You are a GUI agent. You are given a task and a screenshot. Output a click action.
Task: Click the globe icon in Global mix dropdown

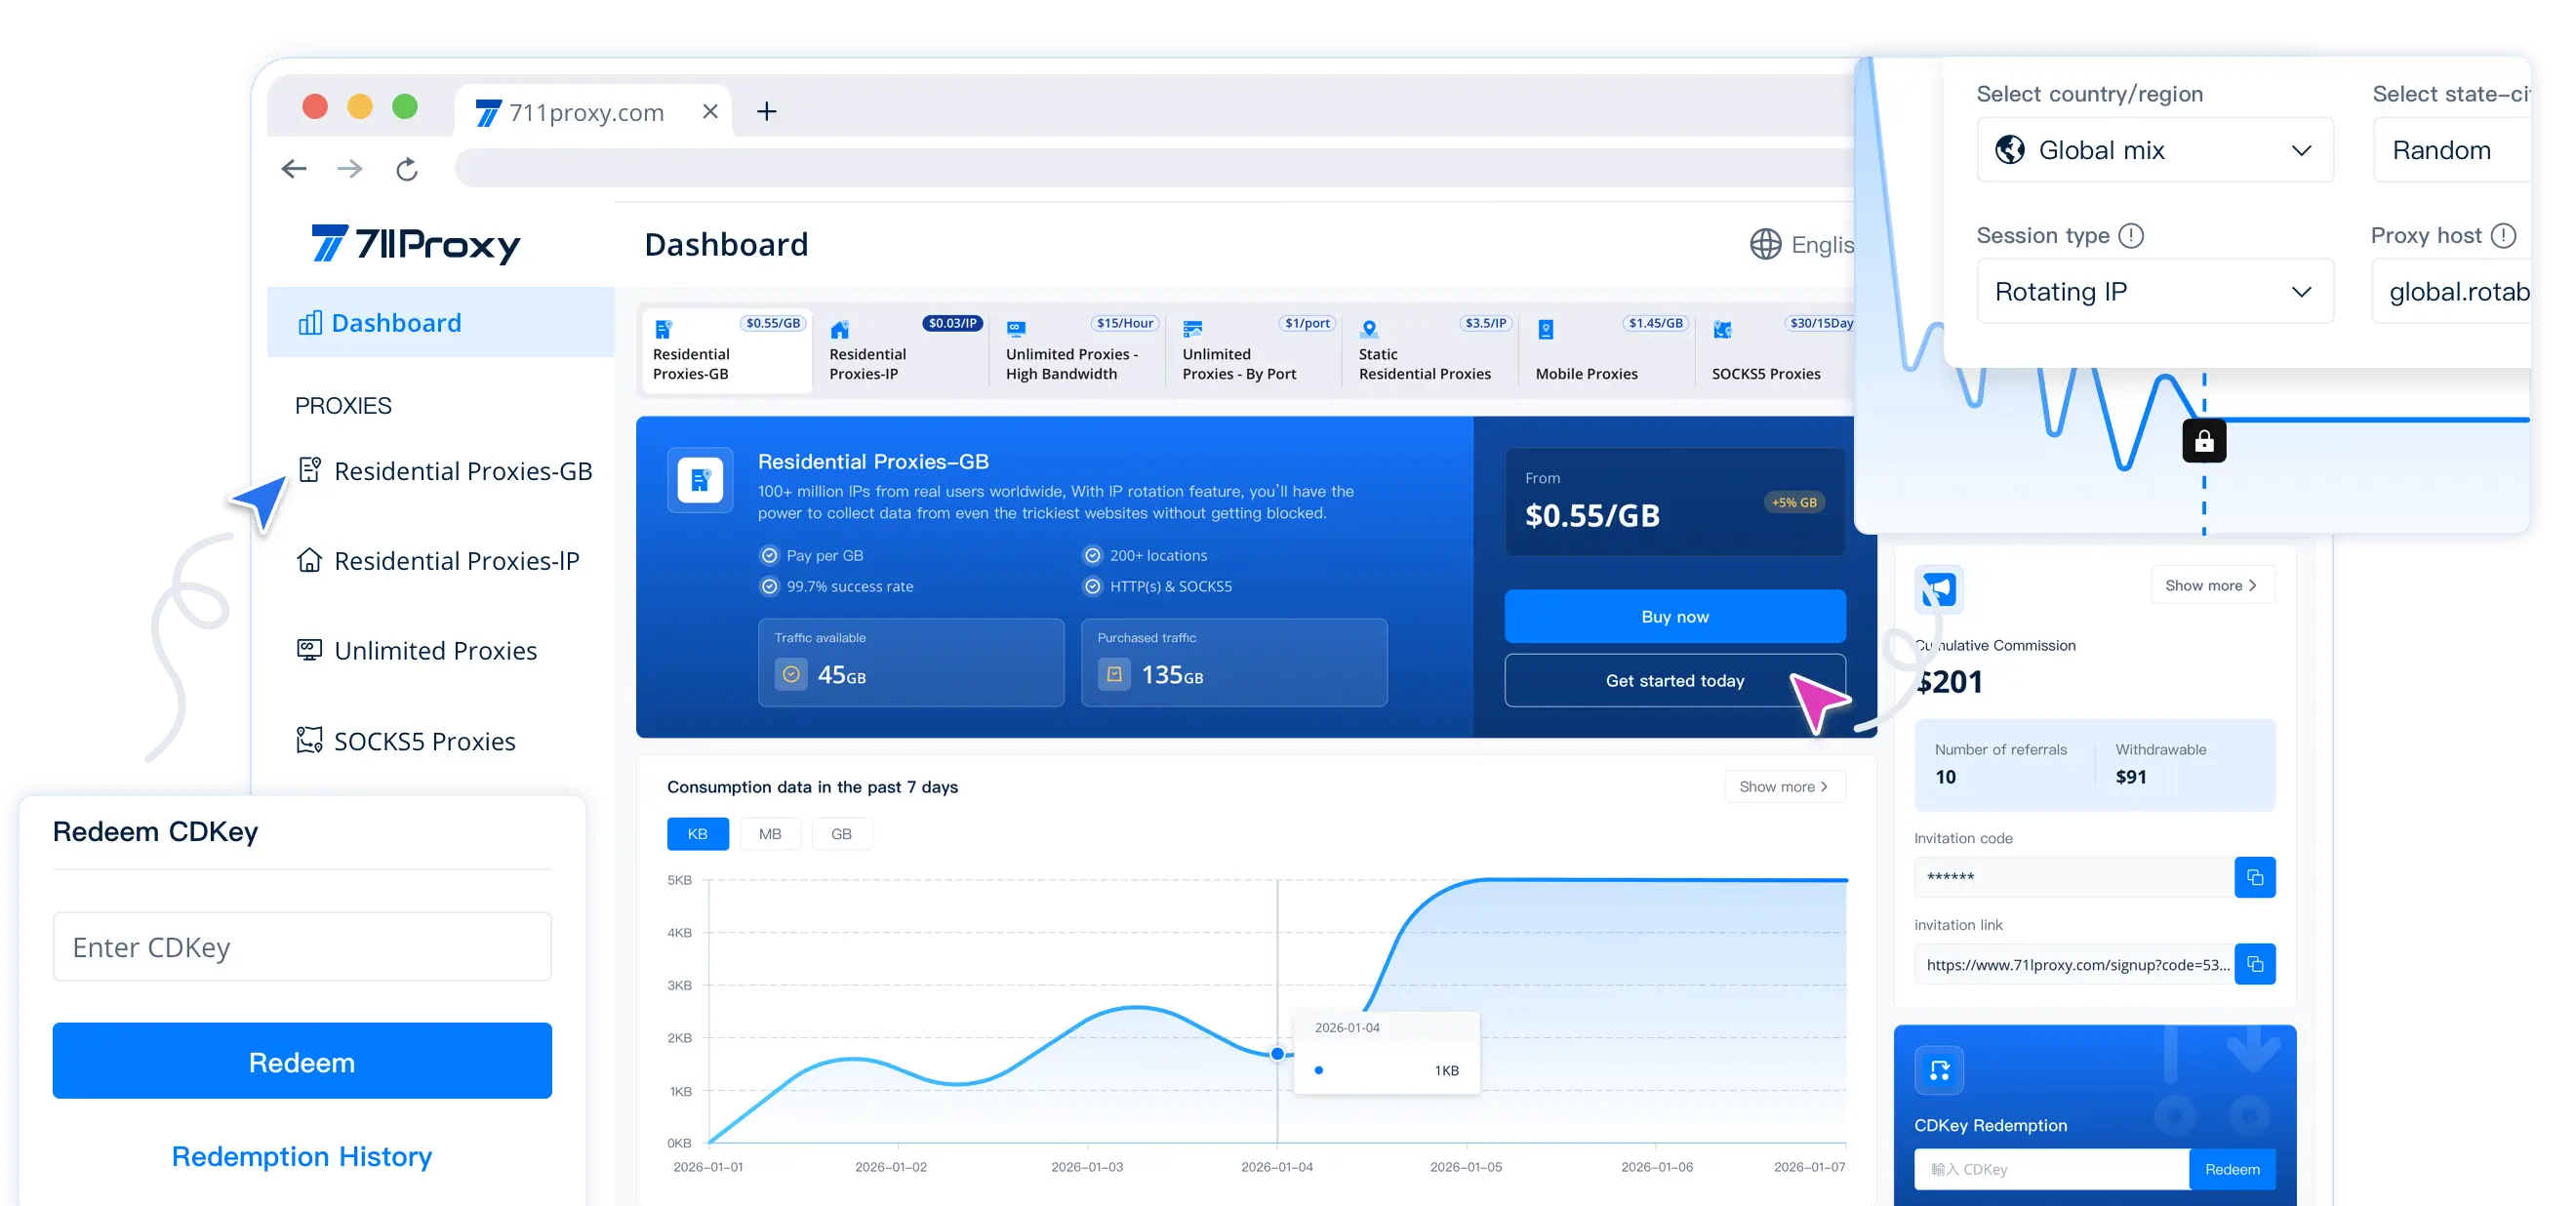[x=2010, y=150]
